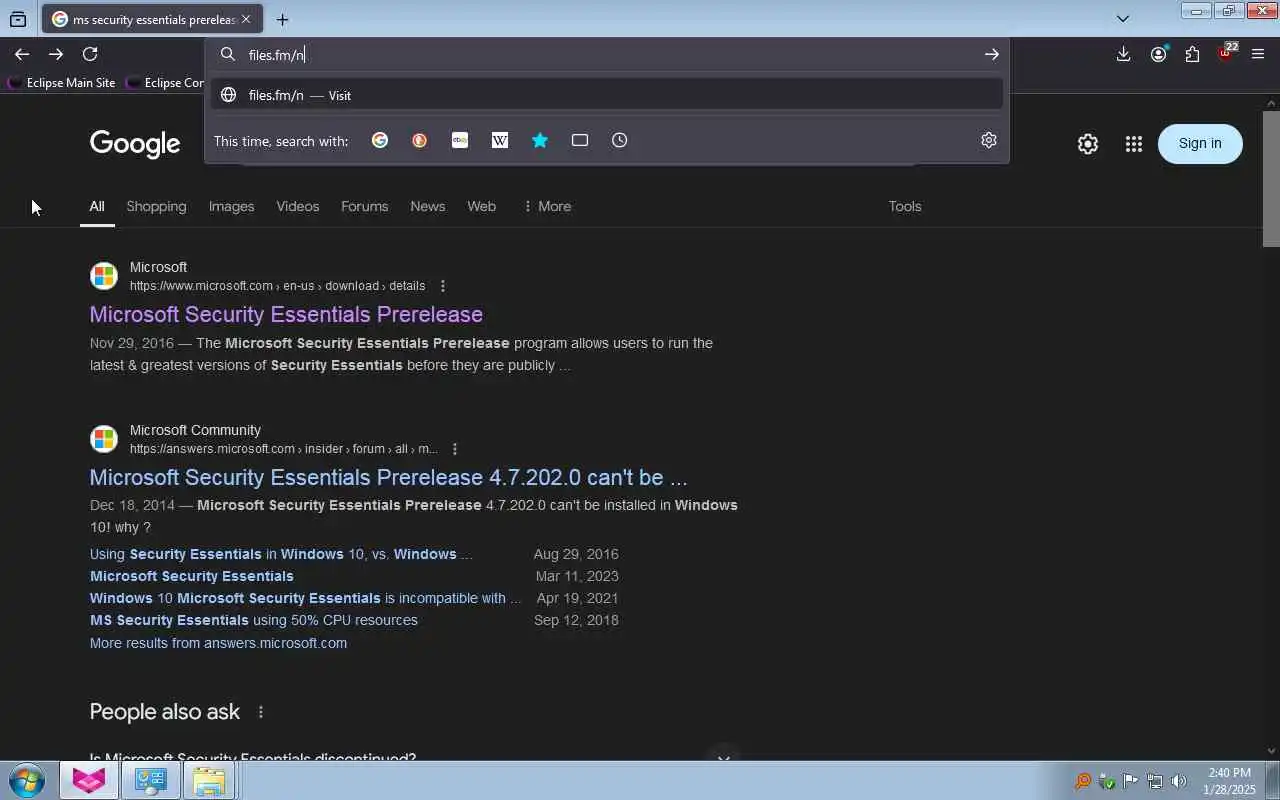Open the Extensions puzzle-piece icon
Viewport: 1280px width, 800px height.
click(x=1192, y=54)
